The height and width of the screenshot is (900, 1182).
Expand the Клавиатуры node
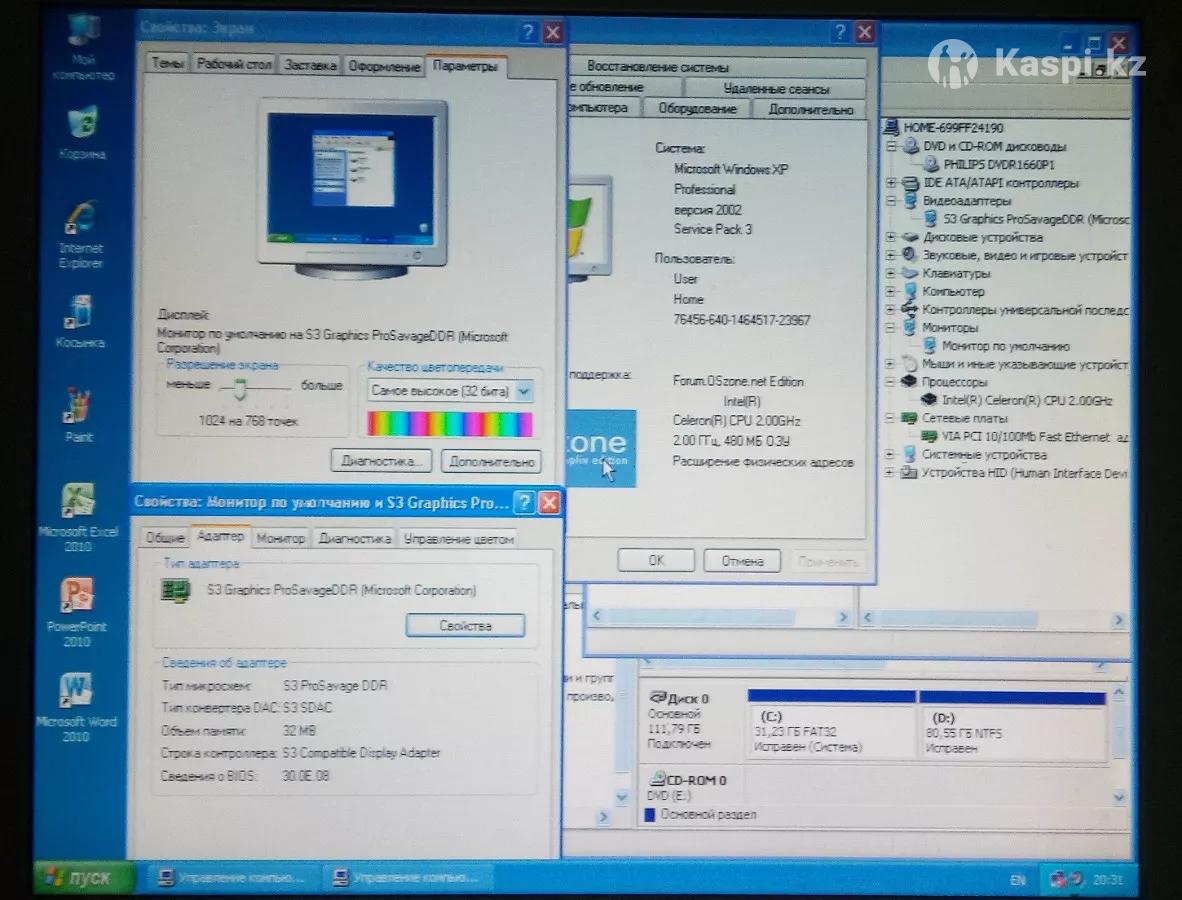tap(891, 273)
